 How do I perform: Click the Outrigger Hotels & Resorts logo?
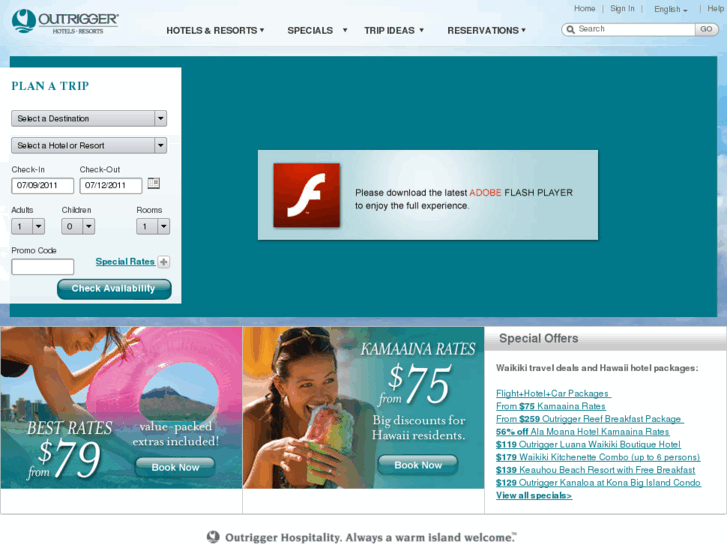point(65,21)
